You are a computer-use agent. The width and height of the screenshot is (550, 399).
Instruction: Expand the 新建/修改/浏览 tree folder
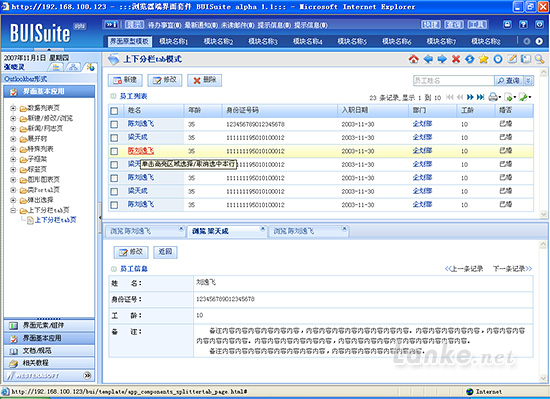click(13, 118)
